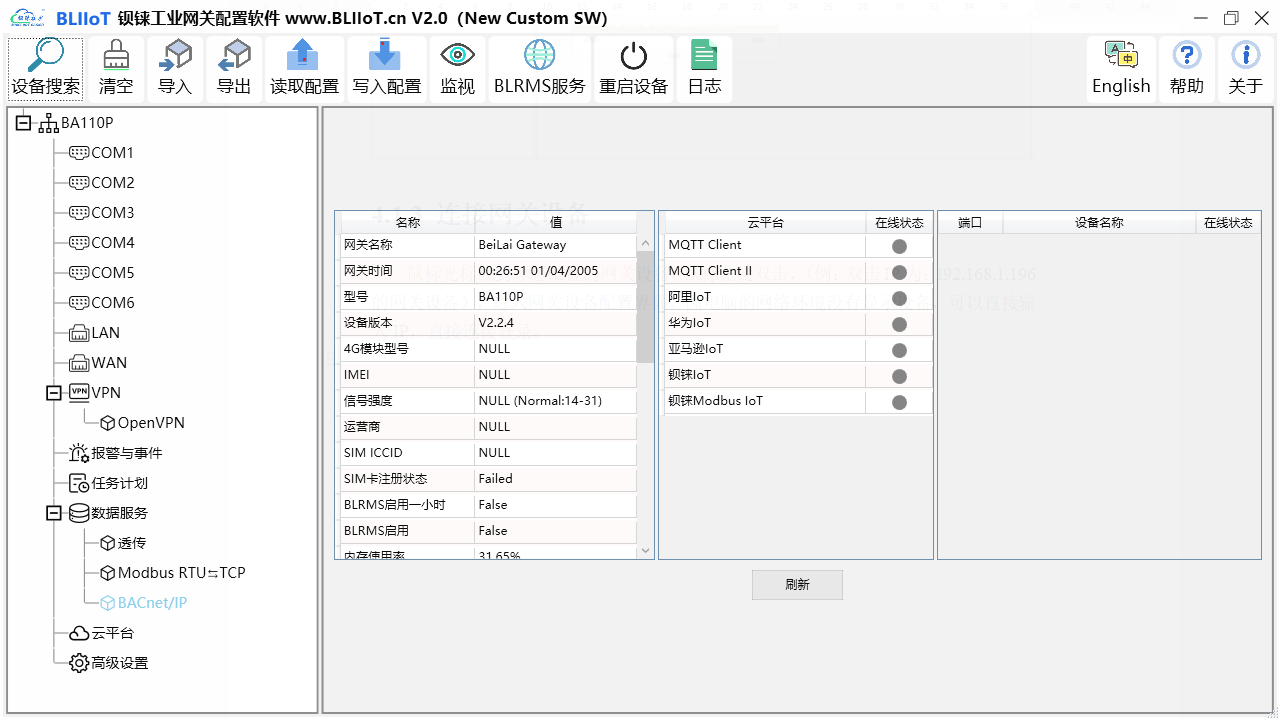Clear the device list with 清空

coord(115,67)
